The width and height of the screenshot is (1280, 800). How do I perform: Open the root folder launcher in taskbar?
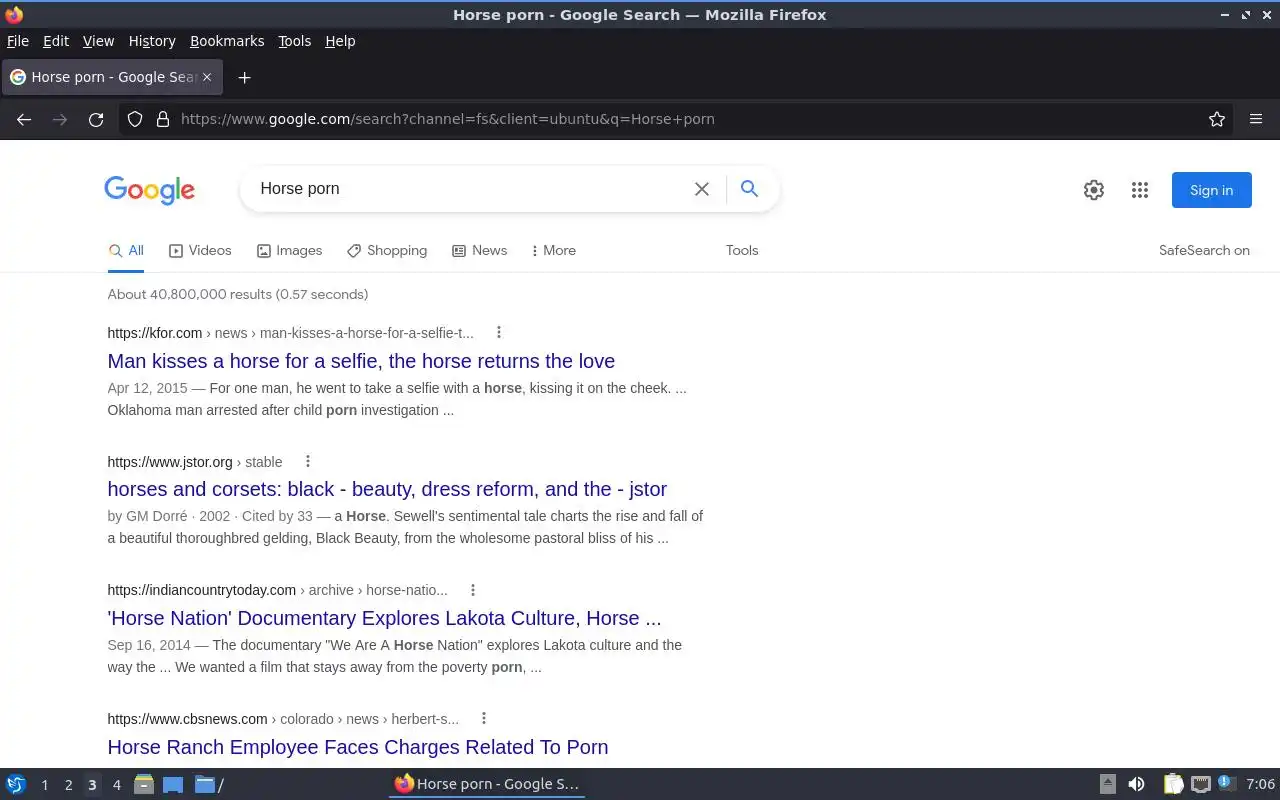tap(209, 785)
